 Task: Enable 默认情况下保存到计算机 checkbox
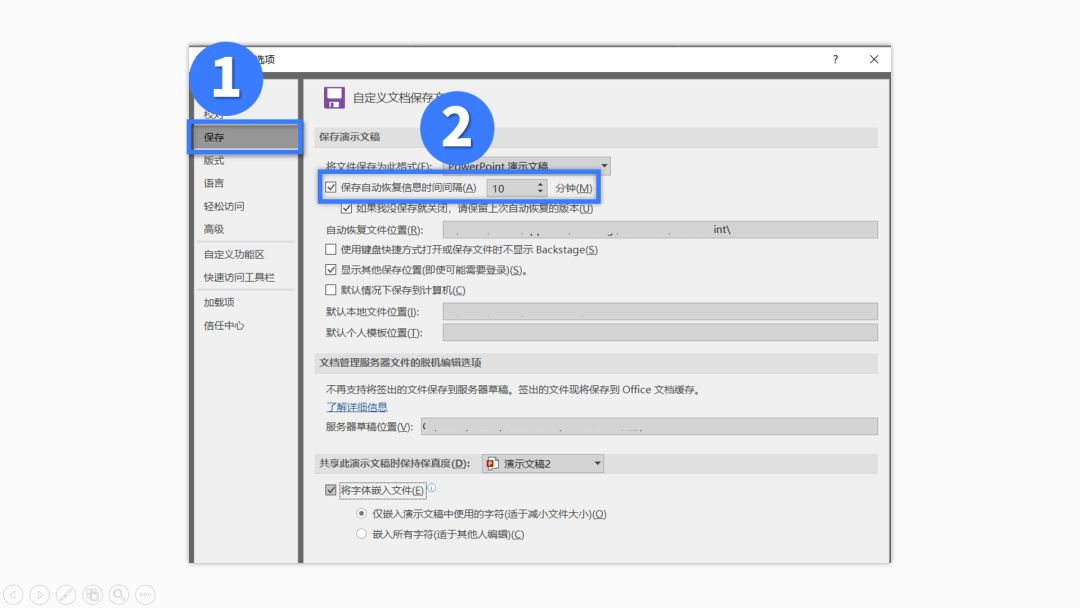coord(331,290)
